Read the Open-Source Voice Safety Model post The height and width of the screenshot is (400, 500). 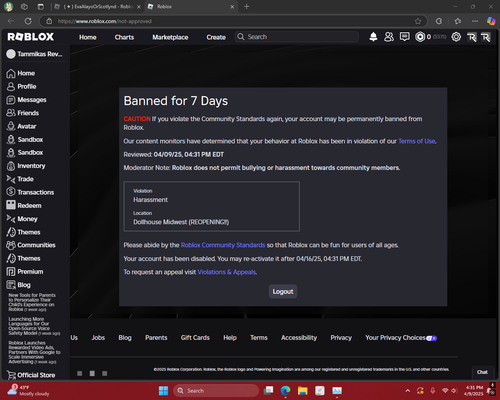point(34,326)
